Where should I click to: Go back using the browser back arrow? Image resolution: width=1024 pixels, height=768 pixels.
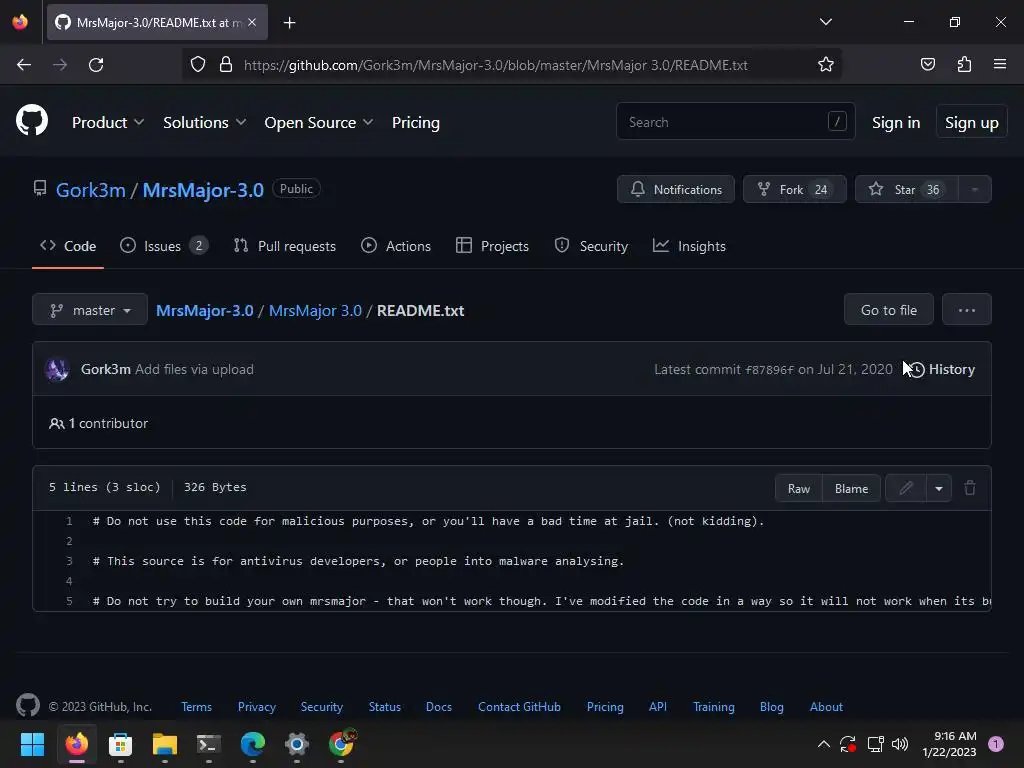pos(24,65)
